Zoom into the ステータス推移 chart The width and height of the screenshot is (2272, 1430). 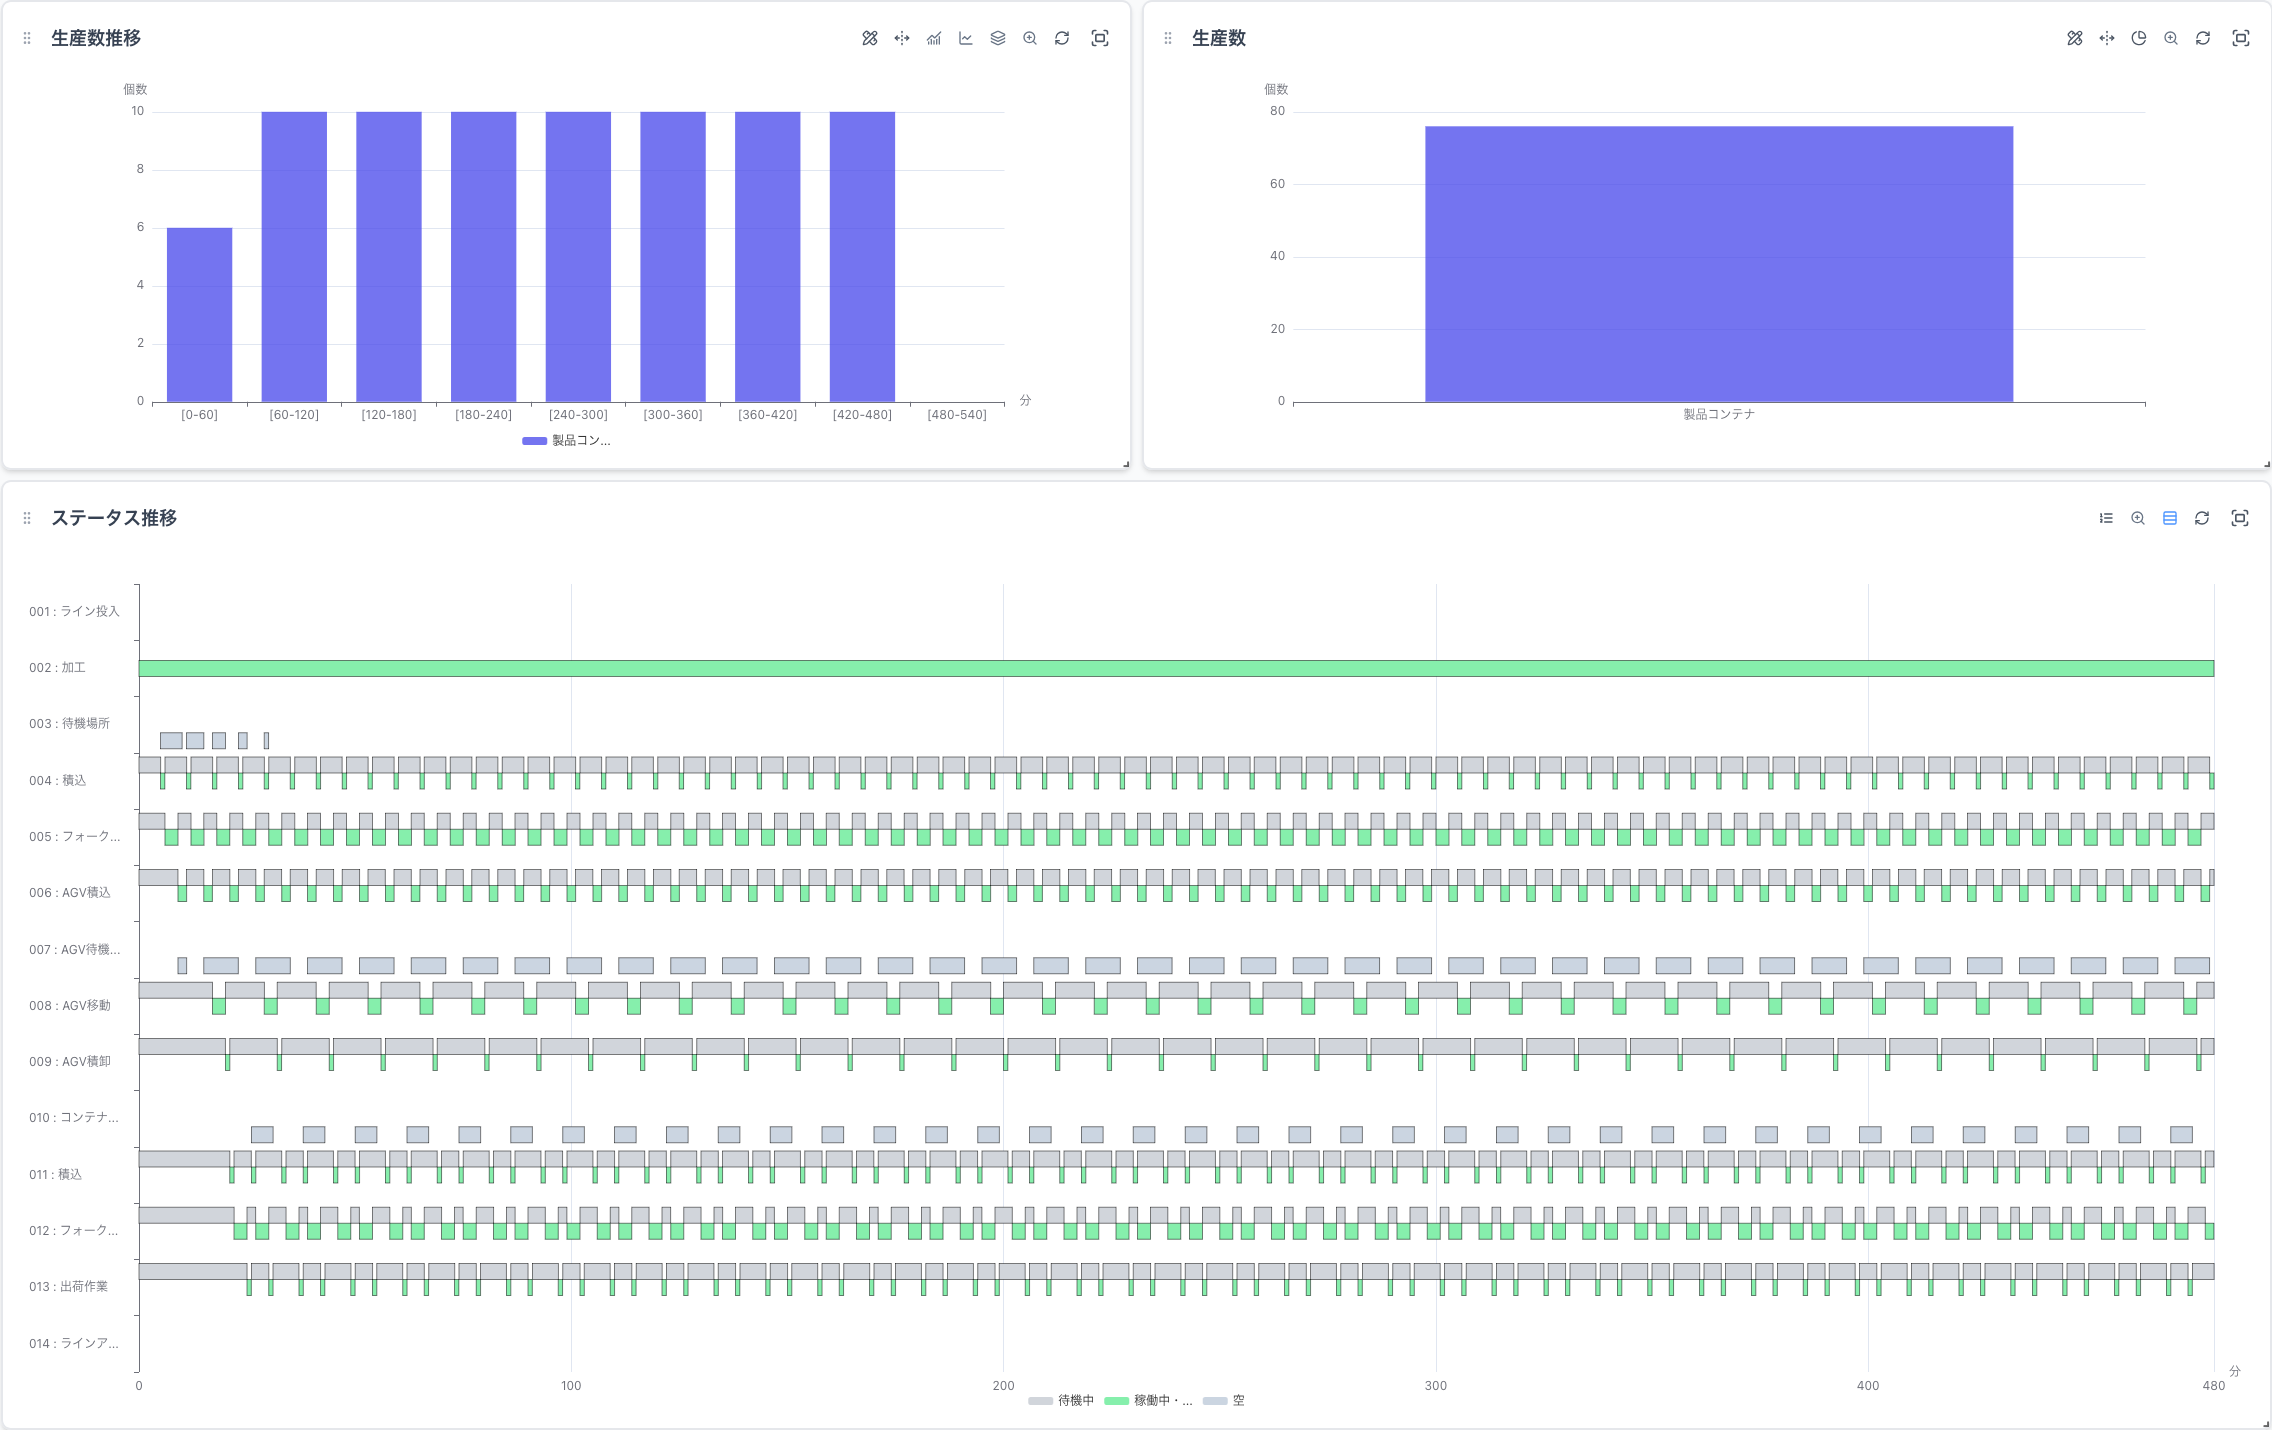(x=2137, y=518)
